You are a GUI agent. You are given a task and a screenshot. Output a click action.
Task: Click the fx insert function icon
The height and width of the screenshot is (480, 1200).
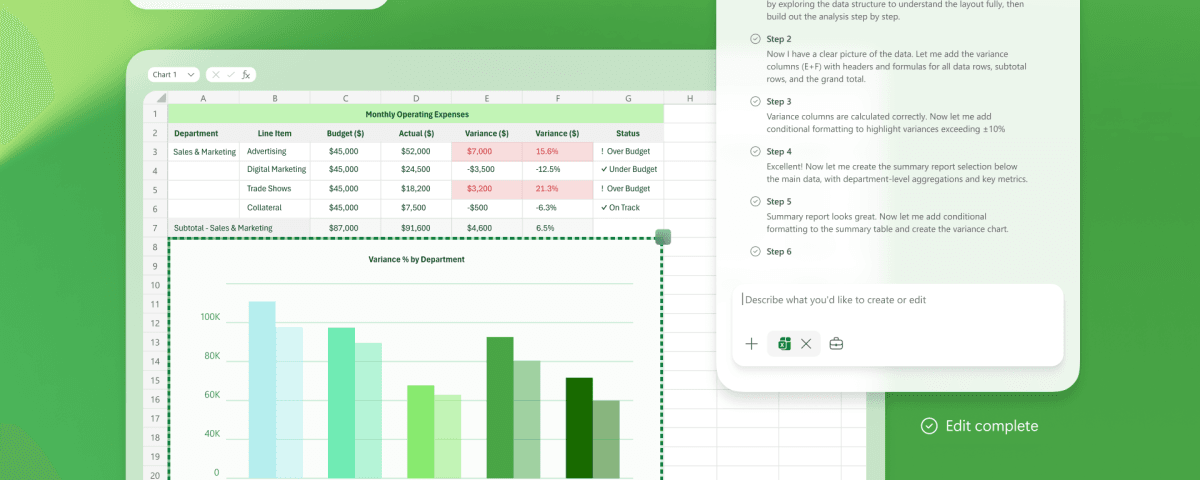point(246,75)
